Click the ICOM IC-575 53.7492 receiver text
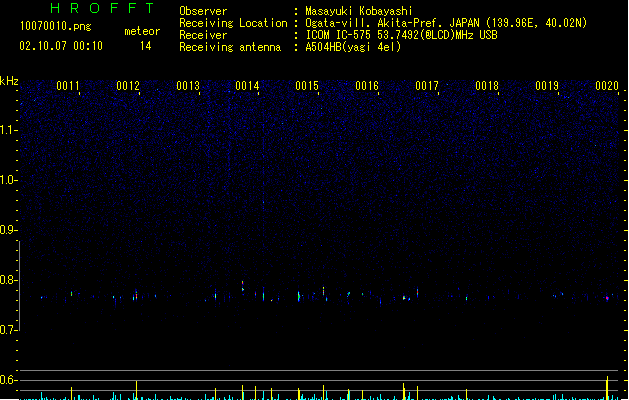629x400 pixels. [402, 35]
